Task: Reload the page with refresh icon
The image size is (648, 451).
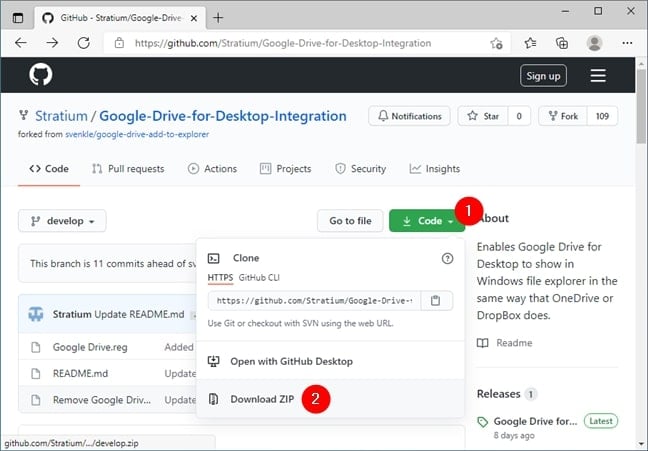Action: coord(83,43)
